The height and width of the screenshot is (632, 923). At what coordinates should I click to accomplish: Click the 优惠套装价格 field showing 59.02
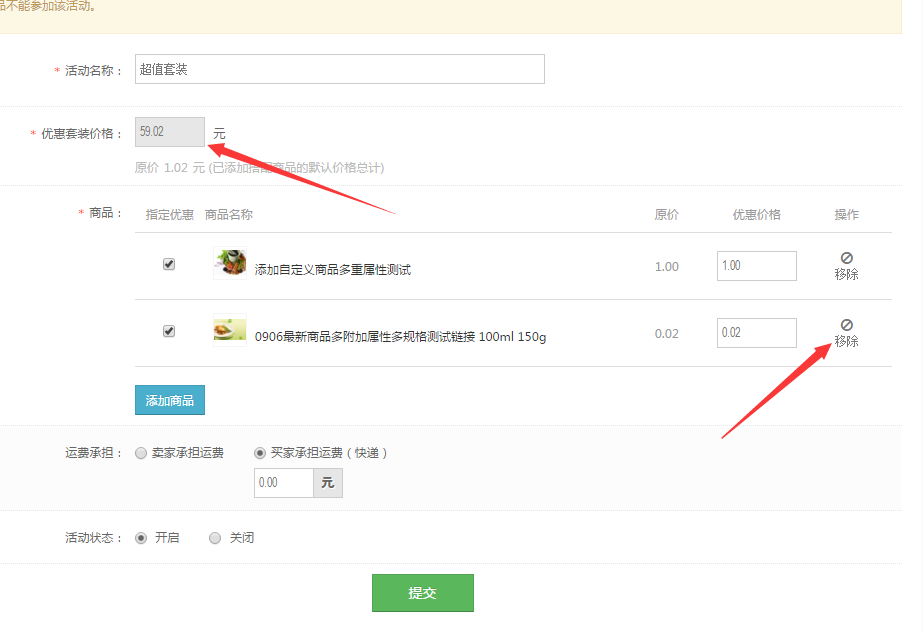[170, 132]
